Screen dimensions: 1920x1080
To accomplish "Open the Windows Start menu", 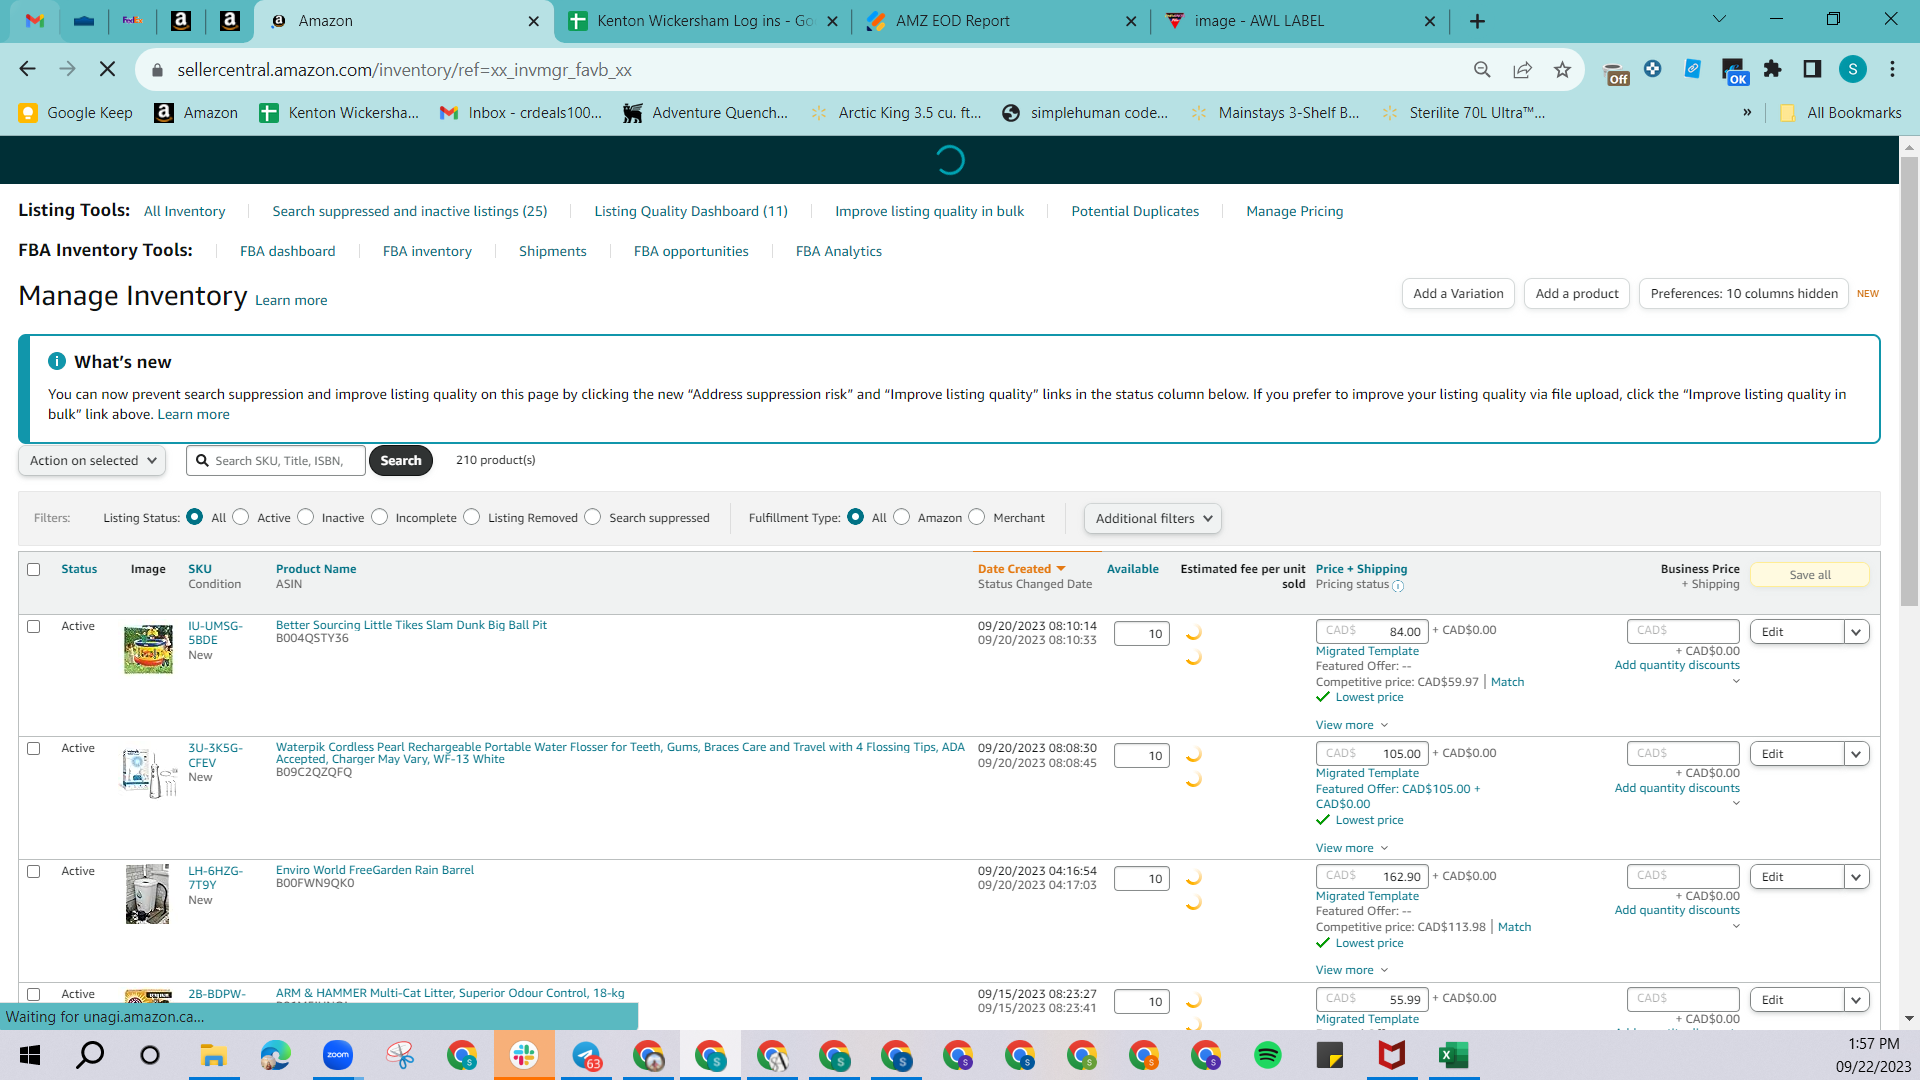I will tap(29, 1055).
